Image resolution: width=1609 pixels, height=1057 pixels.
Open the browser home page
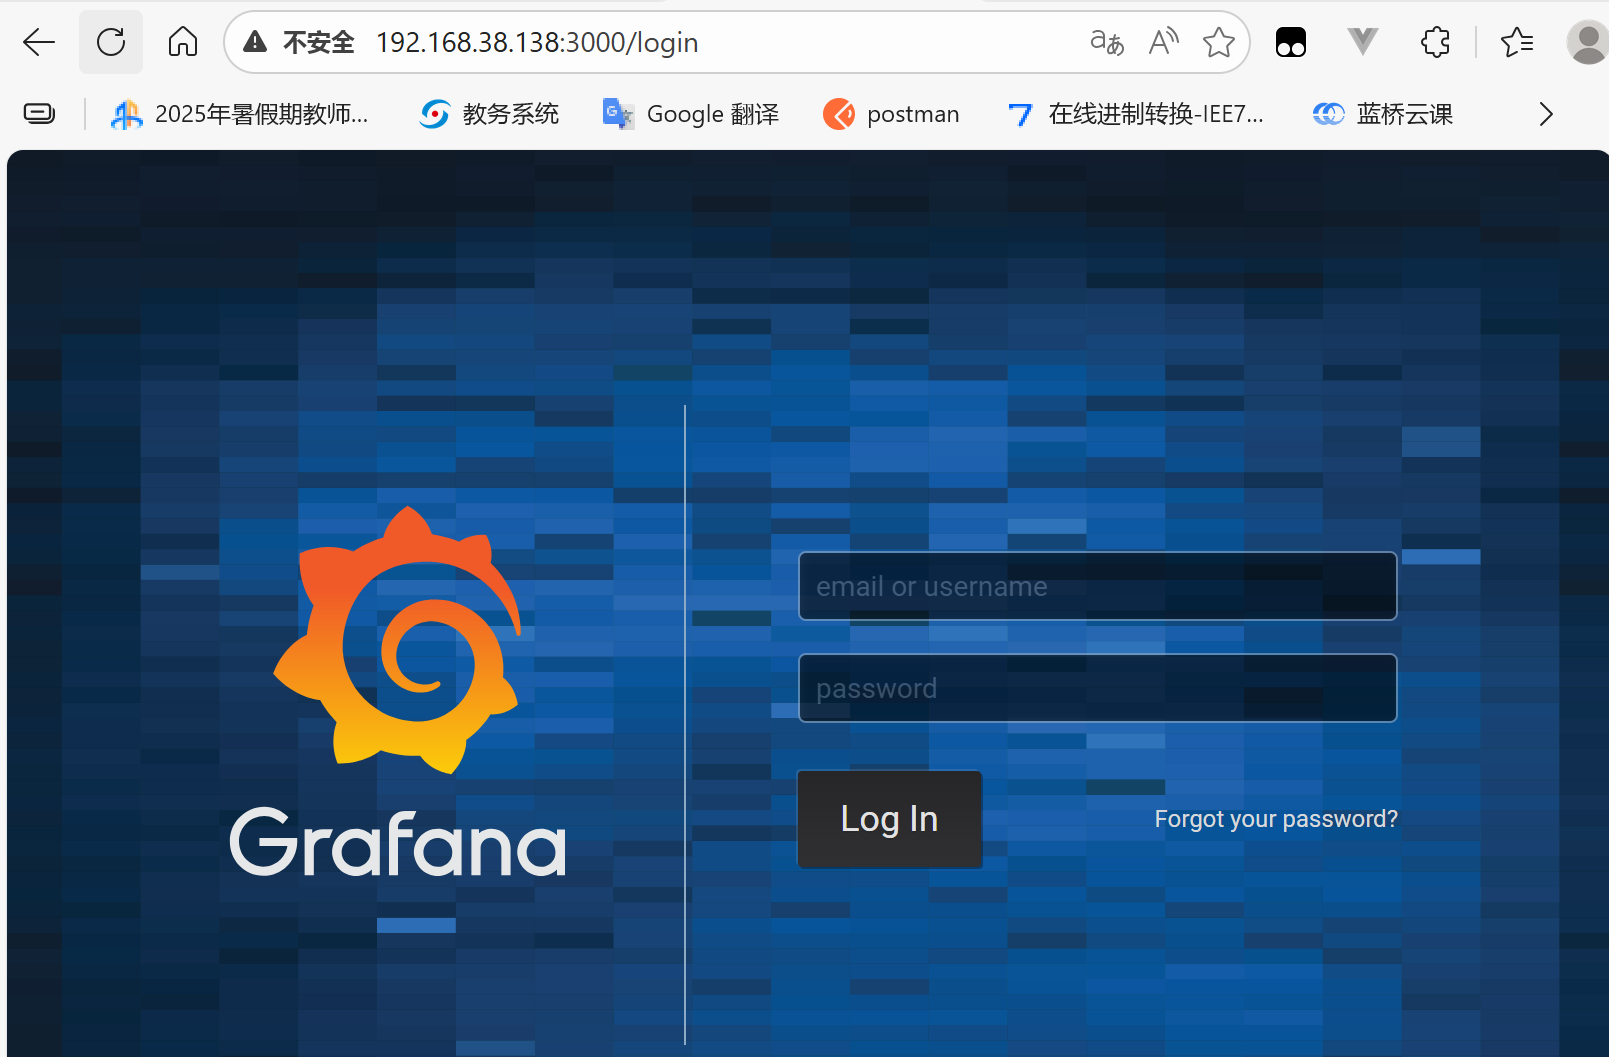(183, 42)
